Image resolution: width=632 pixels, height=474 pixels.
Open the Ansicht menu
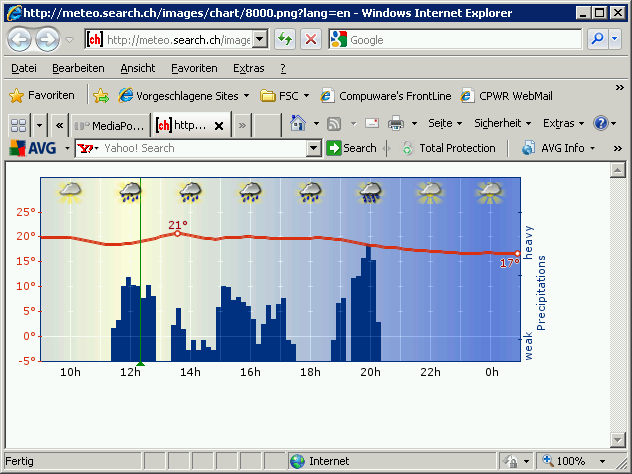(x=137, y=68)
